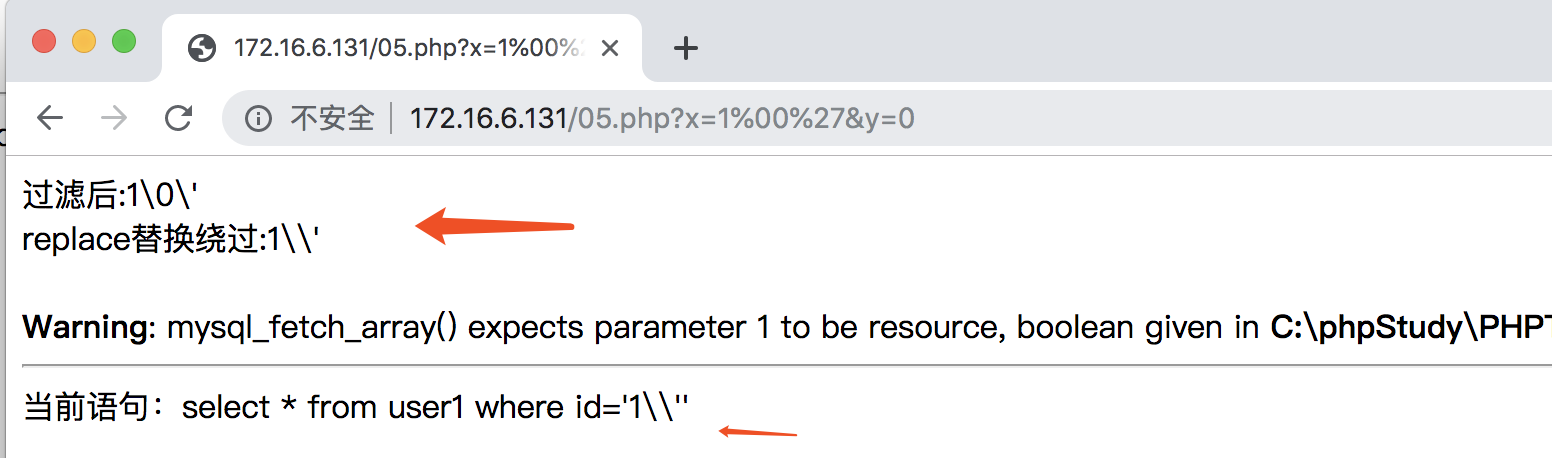1552x458 pixels.
Task: Select the 172.16.6.131/05.php tab title
Action: (409, 48)
